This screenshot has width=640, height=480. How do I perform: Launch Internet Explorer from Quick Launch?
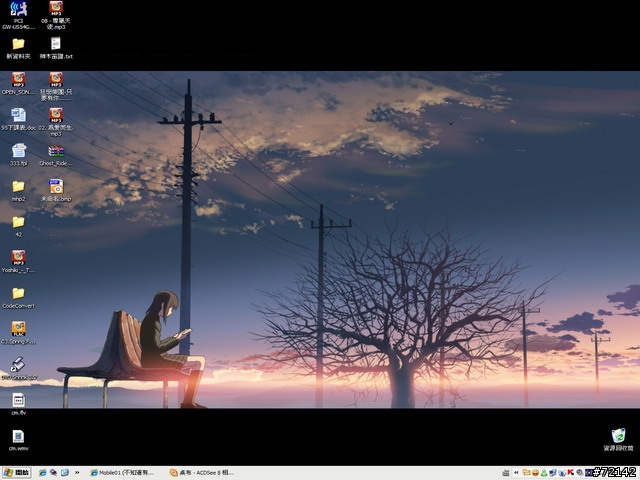tap(42, 473)
